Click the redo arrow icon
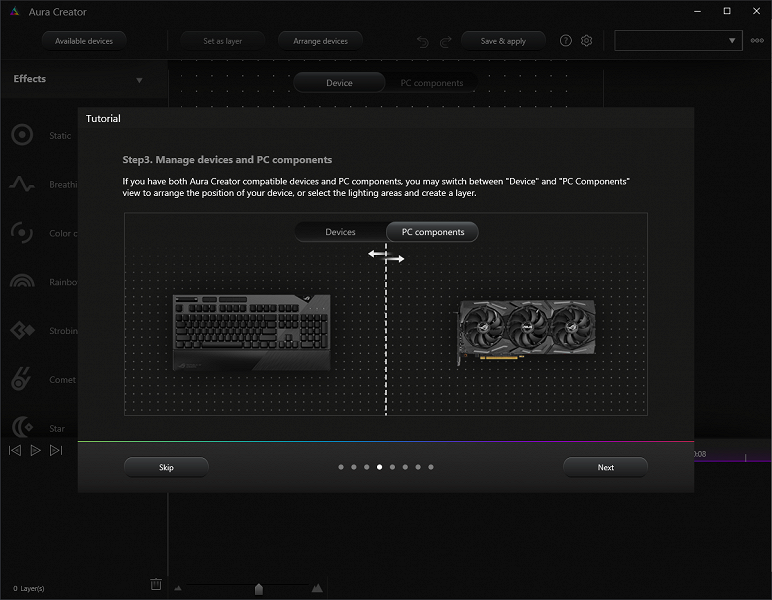Screen dimensions: 772x600 point(446,42)
